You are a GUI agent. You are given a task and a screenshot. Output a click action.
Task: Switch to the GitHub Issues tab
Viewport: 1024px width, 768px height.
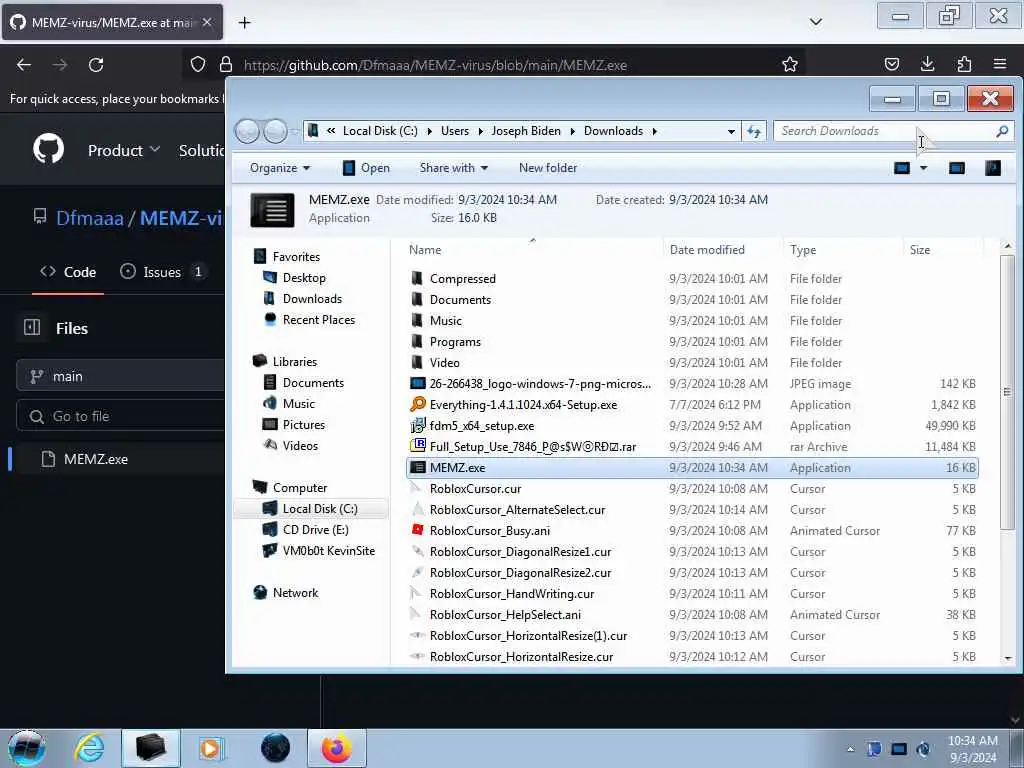[162, 272]
